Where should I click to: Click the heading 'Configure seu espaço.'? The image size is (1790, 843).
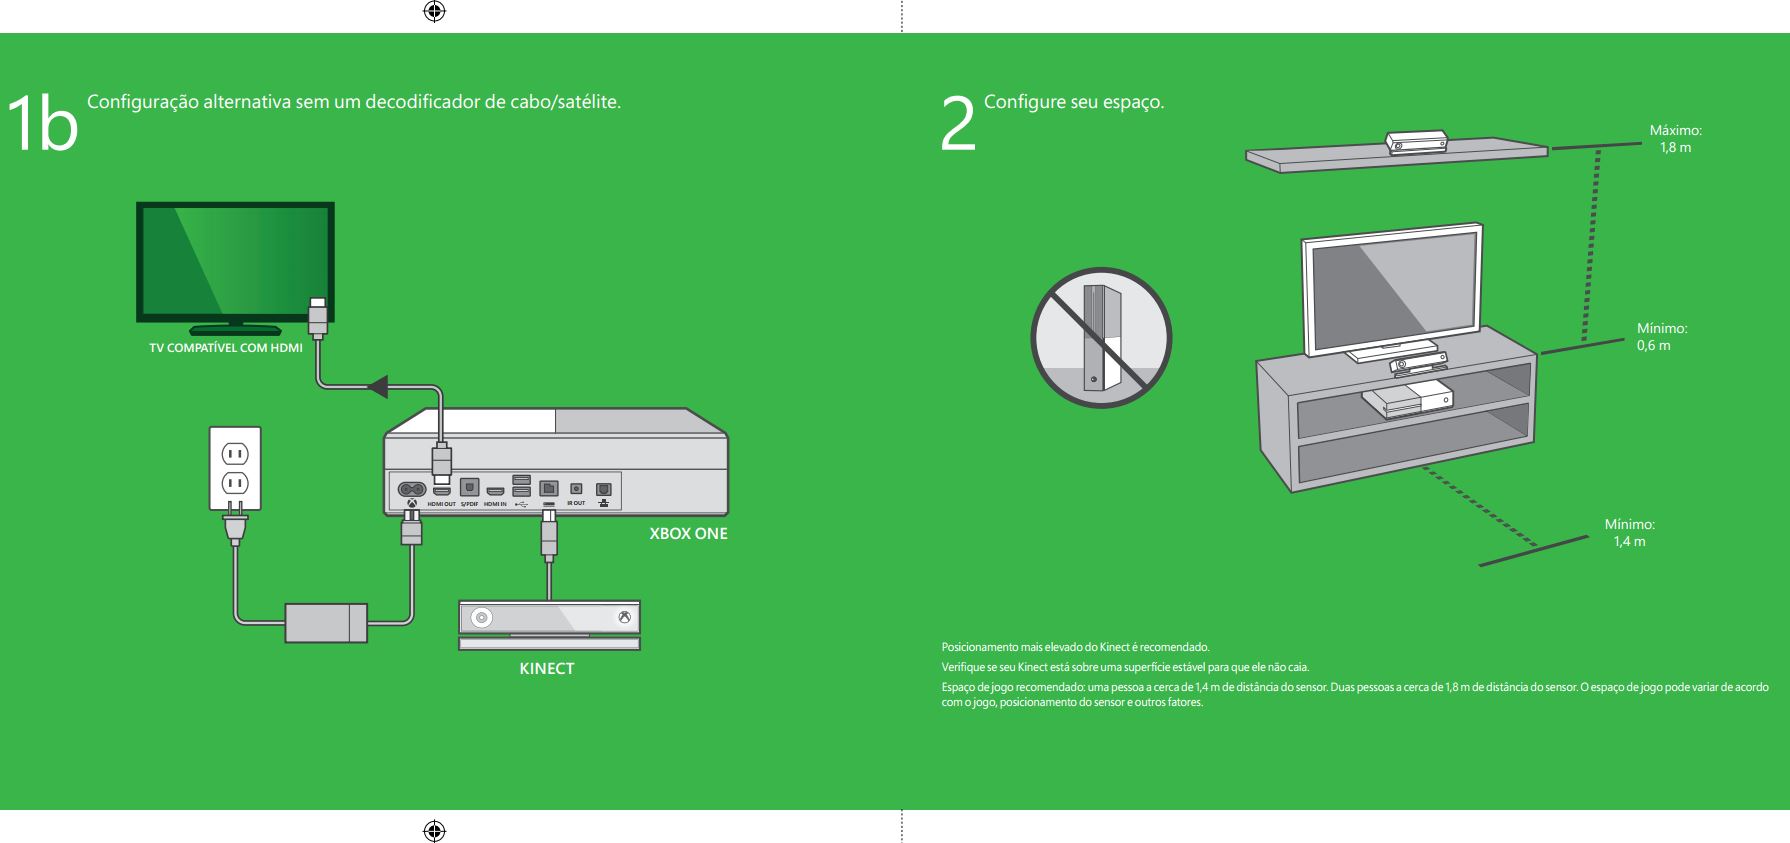pos(1074,102)
